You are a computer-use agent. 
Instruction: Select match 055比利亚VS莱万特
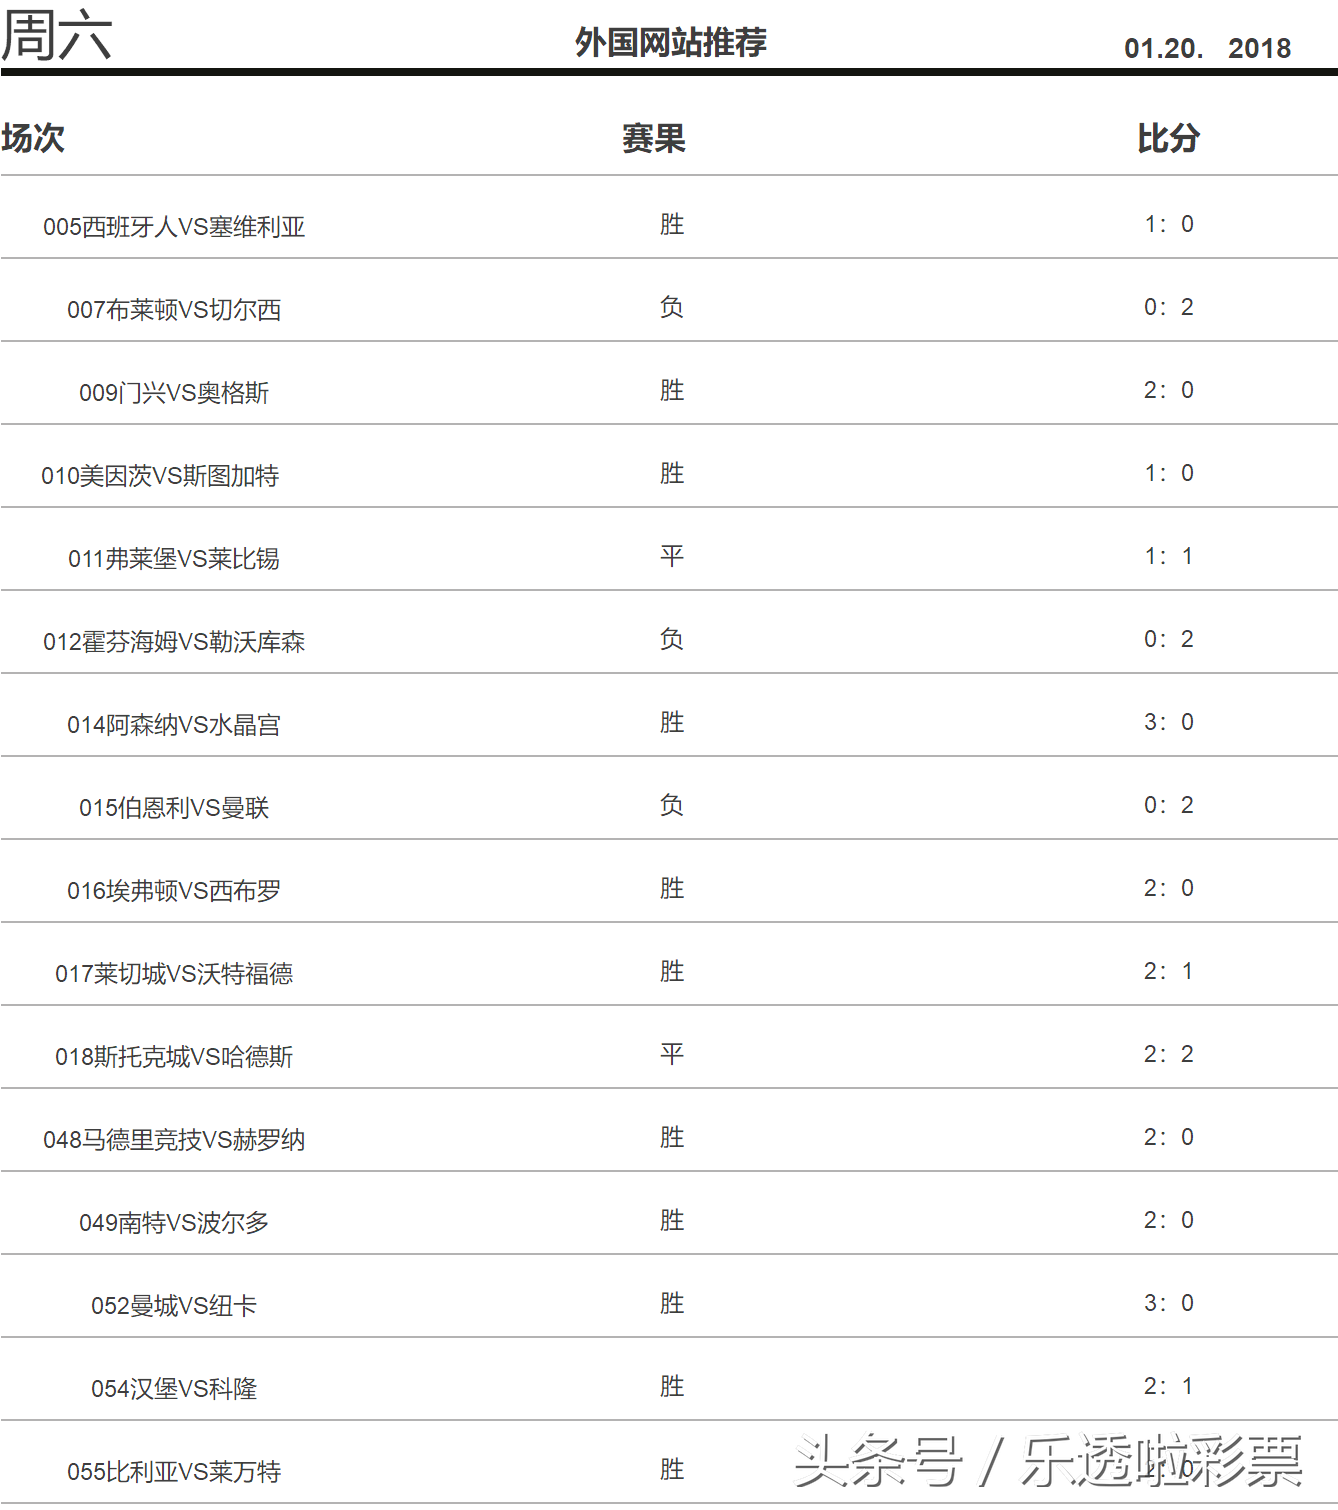174,1472
